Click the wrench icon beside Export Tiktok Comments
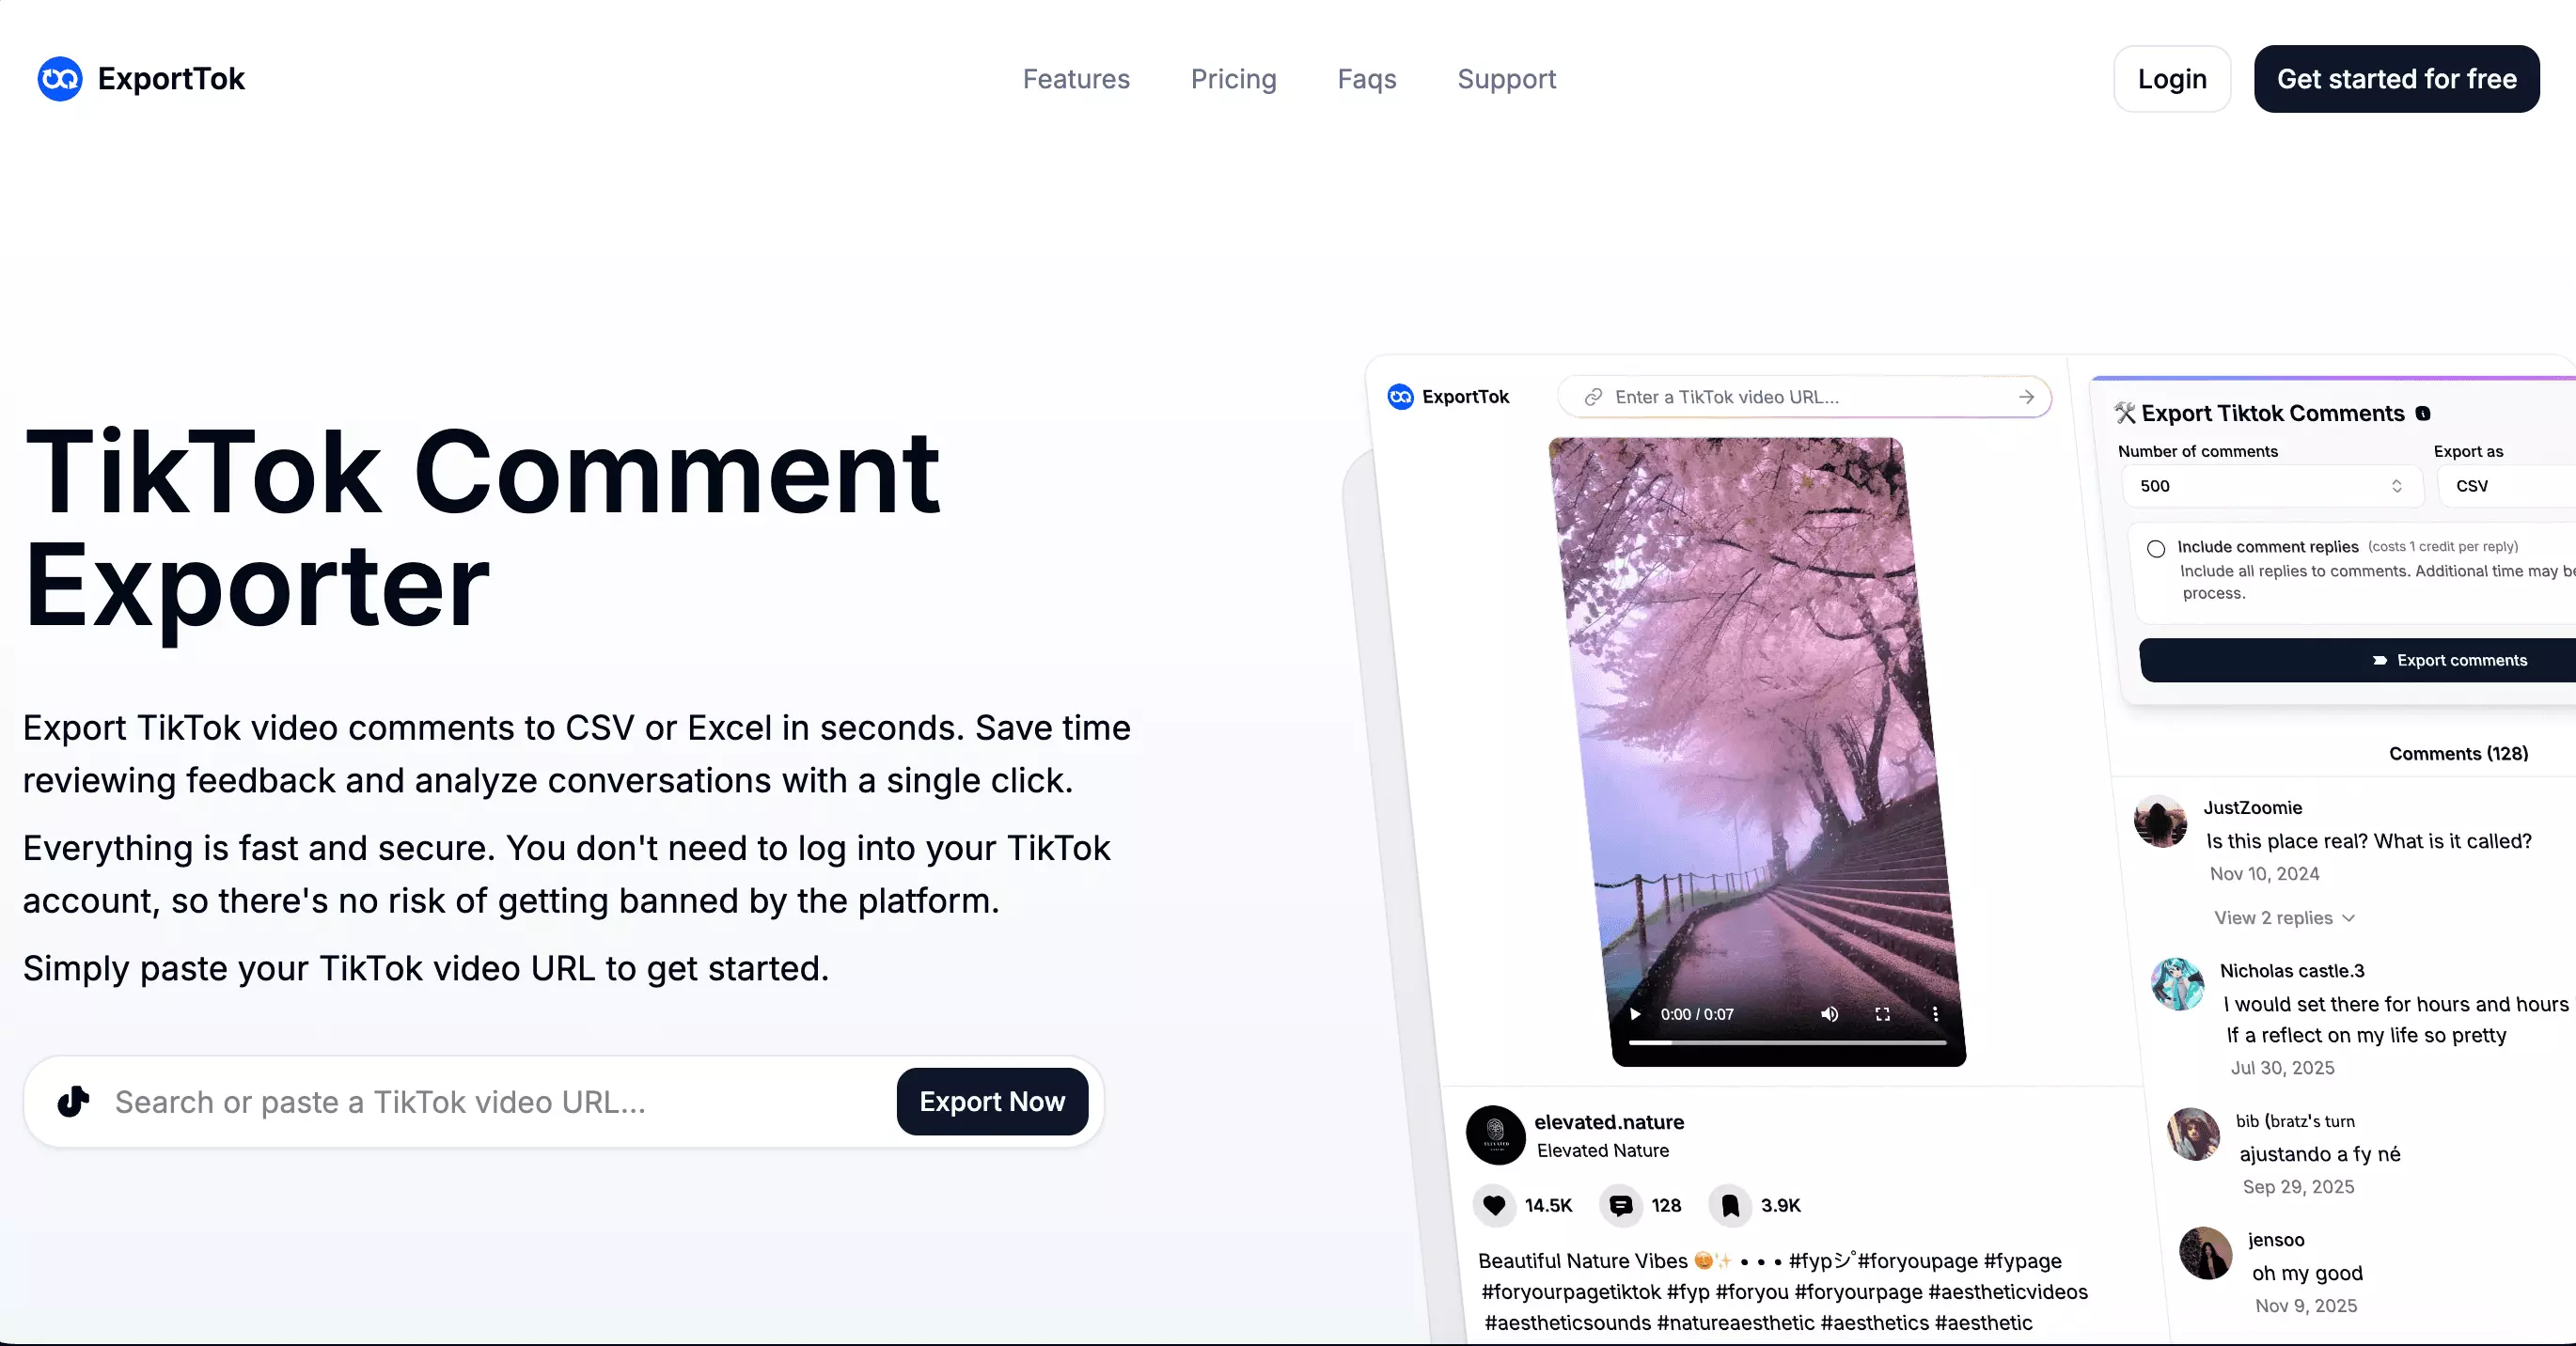The height and width of the screenshot is (1346, 2576). coord(2126,413)
